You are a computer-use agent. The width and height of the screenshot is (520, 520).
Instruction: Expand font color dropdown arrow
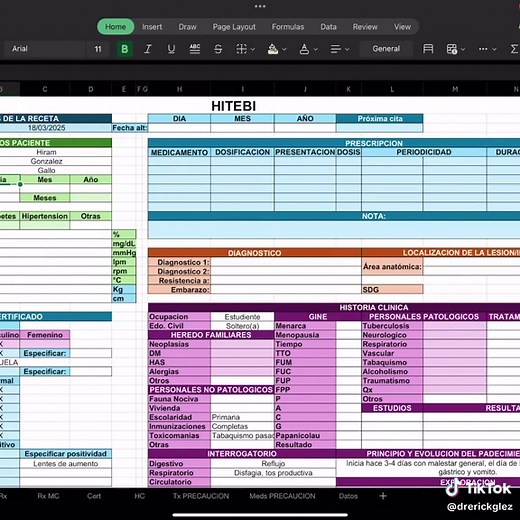(316, 49)
